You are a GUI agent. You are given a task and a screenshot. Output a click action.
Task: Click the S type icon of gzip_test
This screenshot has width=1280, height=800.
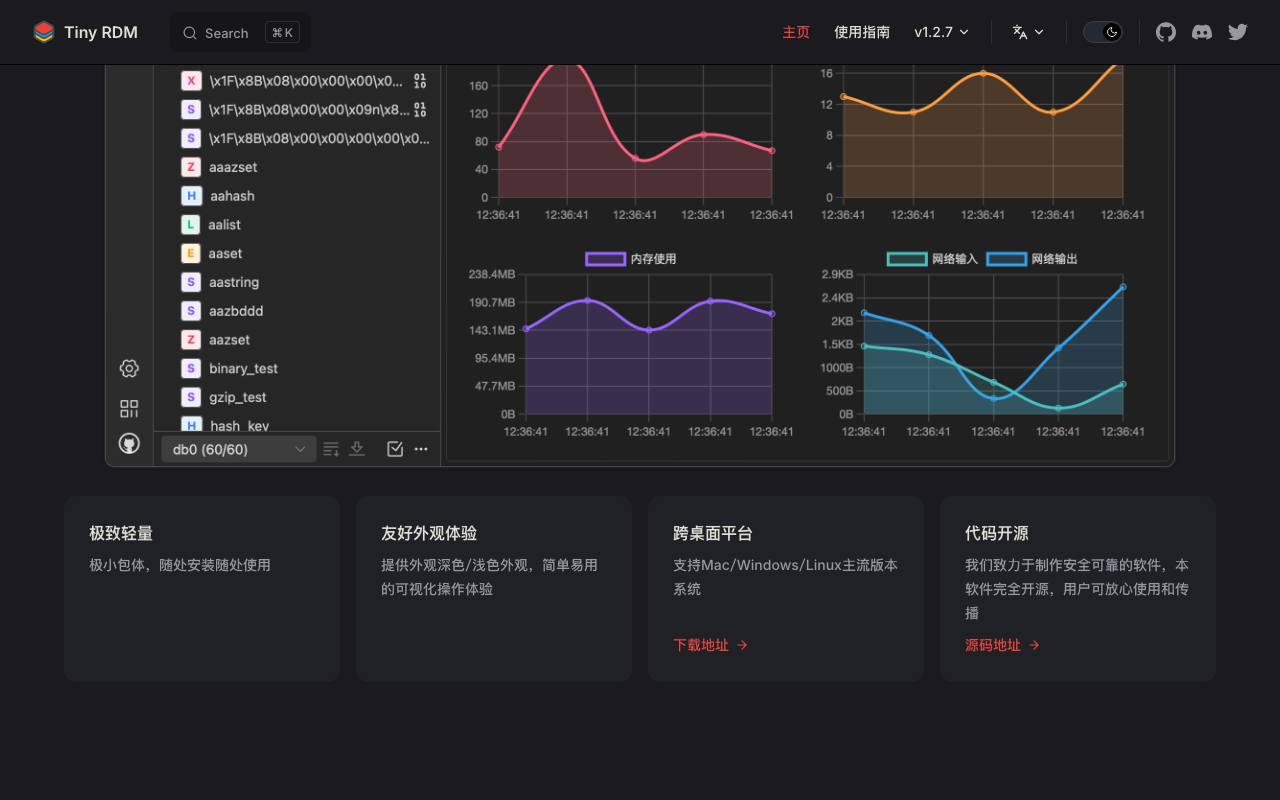pyautogui.click(x=190, y=397)
